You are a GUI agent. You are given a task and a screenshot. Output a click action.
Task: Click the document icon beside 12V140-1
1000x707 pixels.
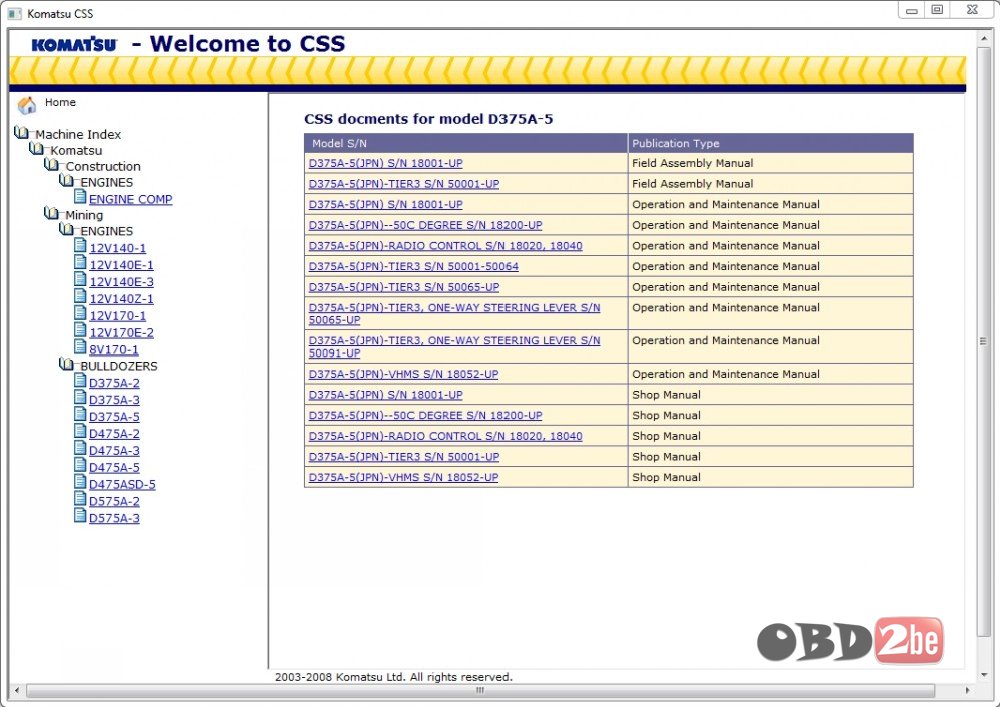80,245
